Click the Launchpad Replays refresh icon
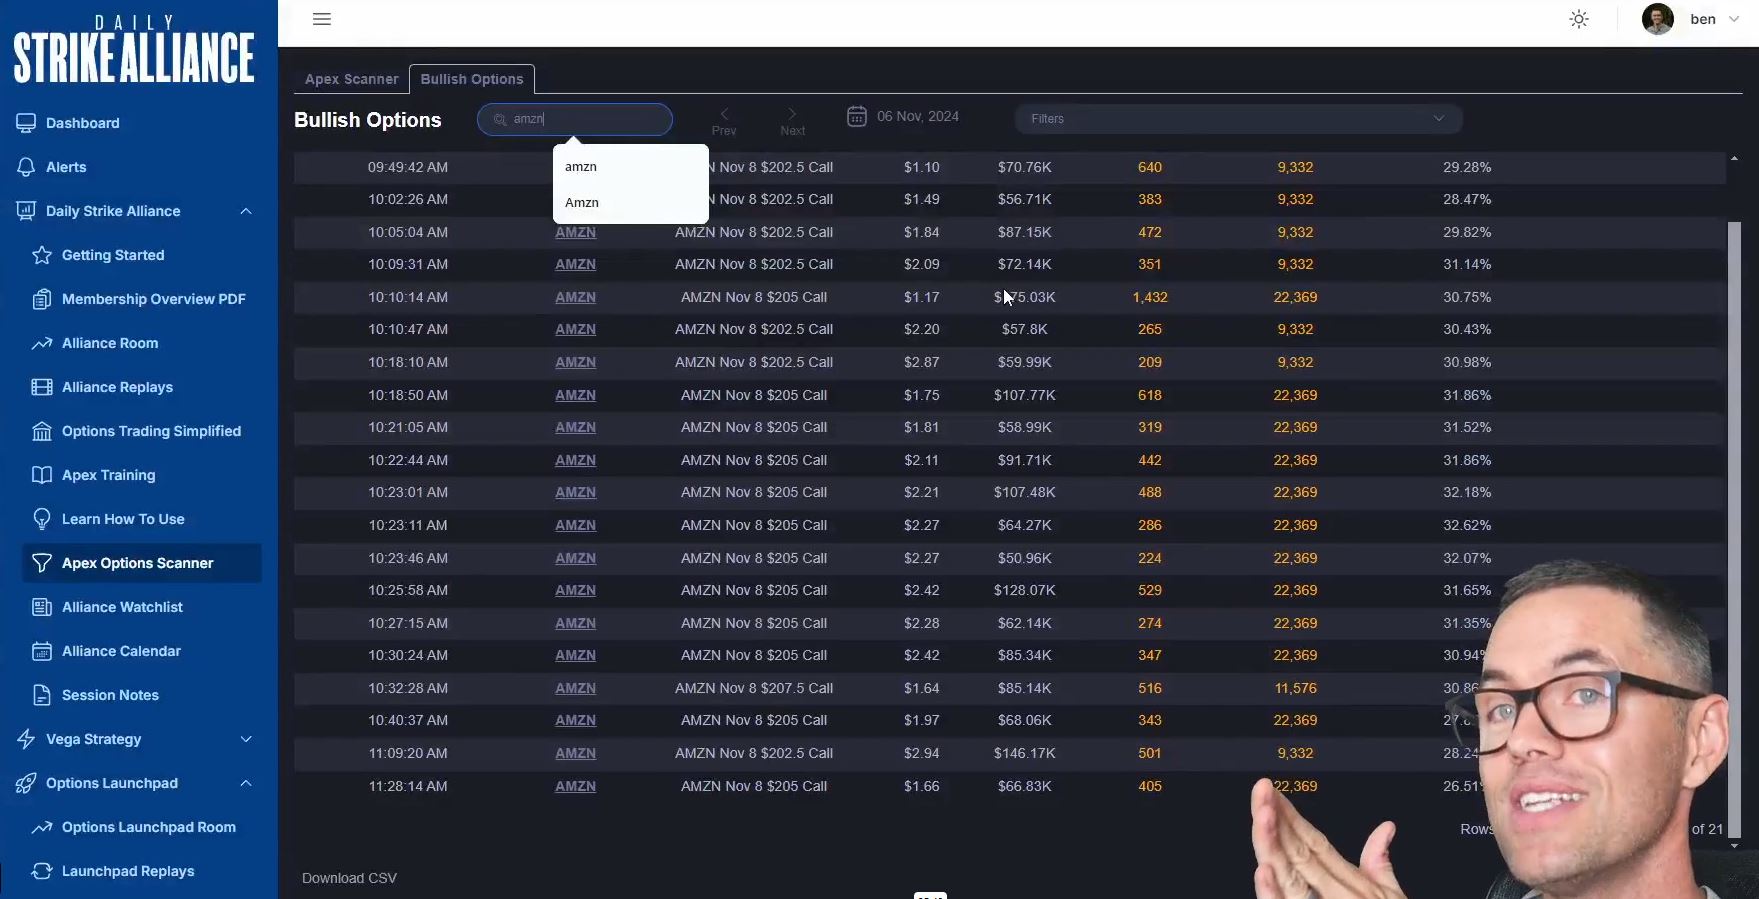This screenshot has width=1759, height=899. [42, 871]
